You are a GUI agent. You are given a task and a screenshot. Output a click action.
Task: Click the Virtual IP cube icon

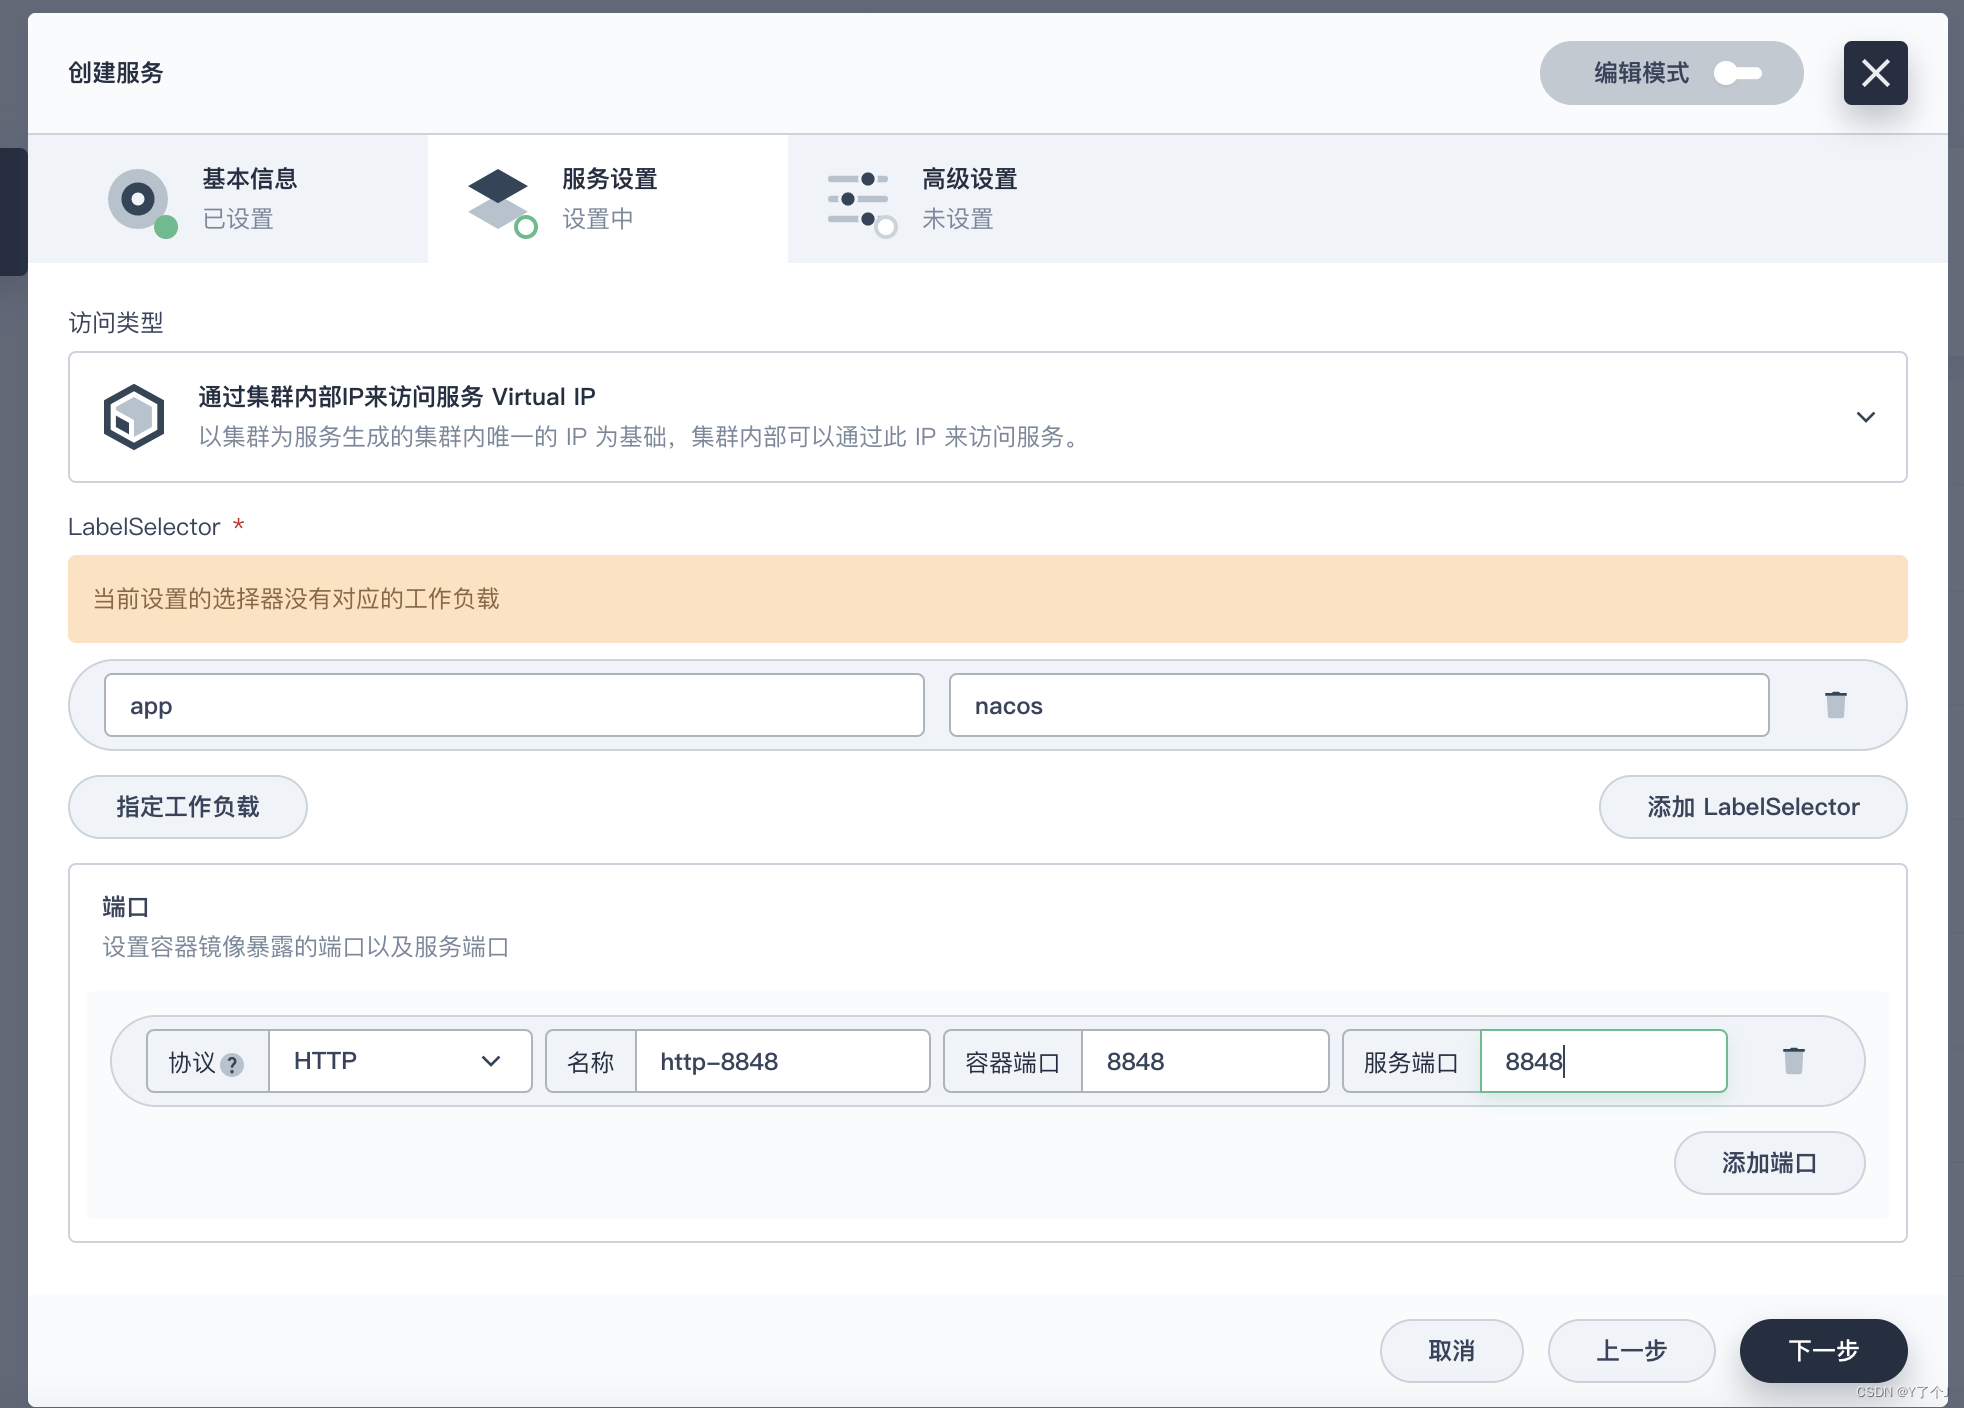click(134, 417)
